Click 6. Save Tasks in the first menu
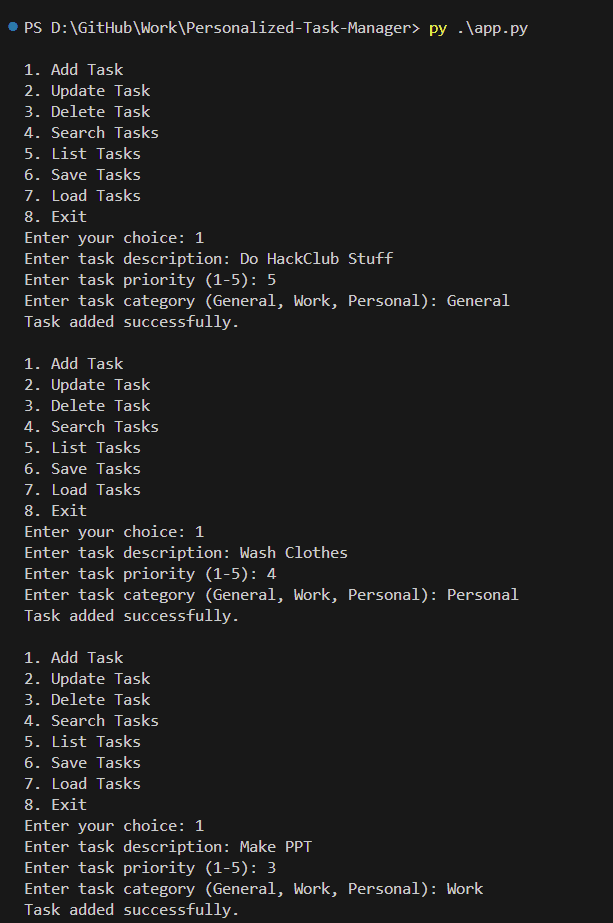 pyautogui.click(x=82, y=175)
